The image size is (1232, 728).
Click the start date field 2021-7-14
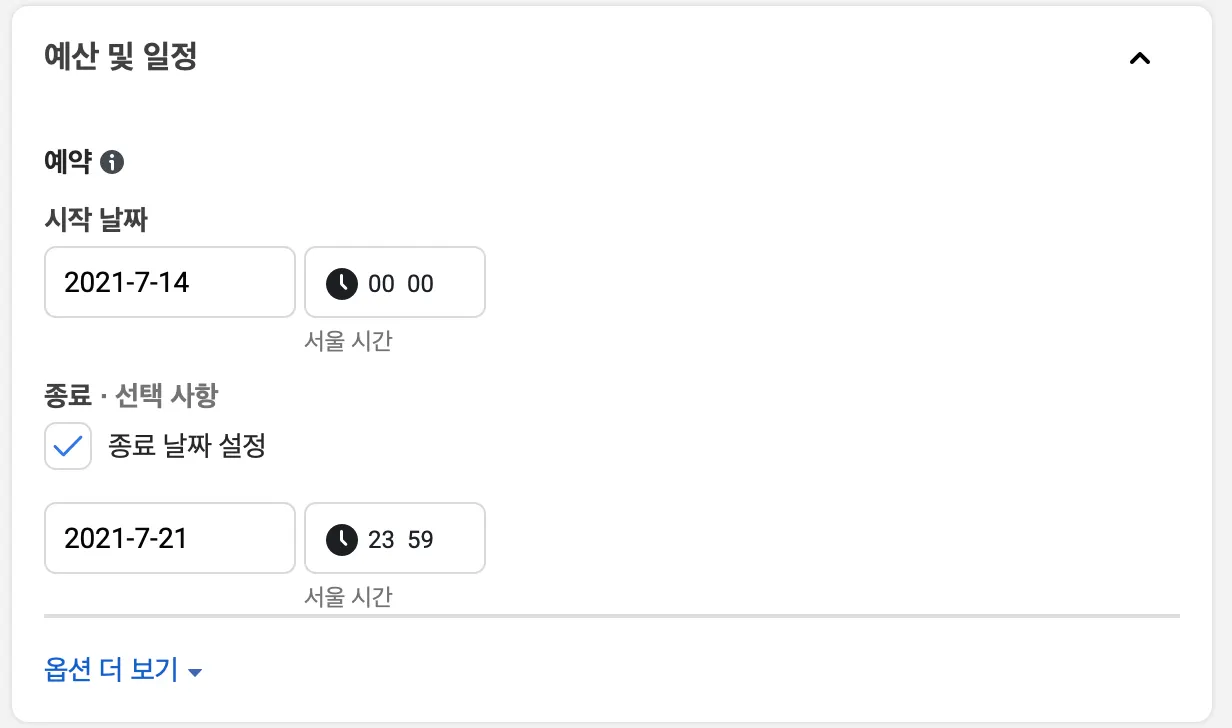click(x=170, y=283)
